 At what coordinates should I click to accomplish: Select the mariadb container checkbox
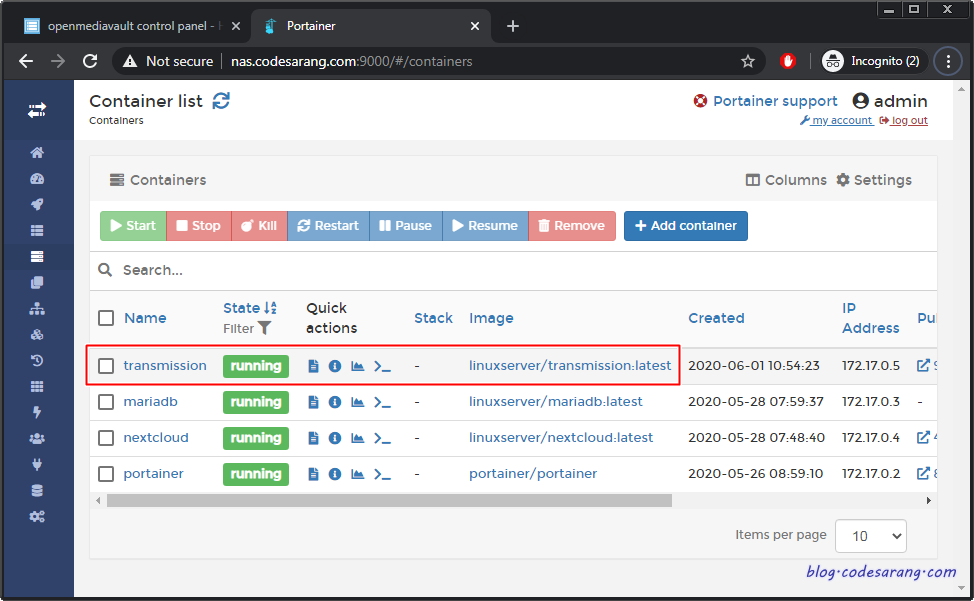click(x=106, y=402)
